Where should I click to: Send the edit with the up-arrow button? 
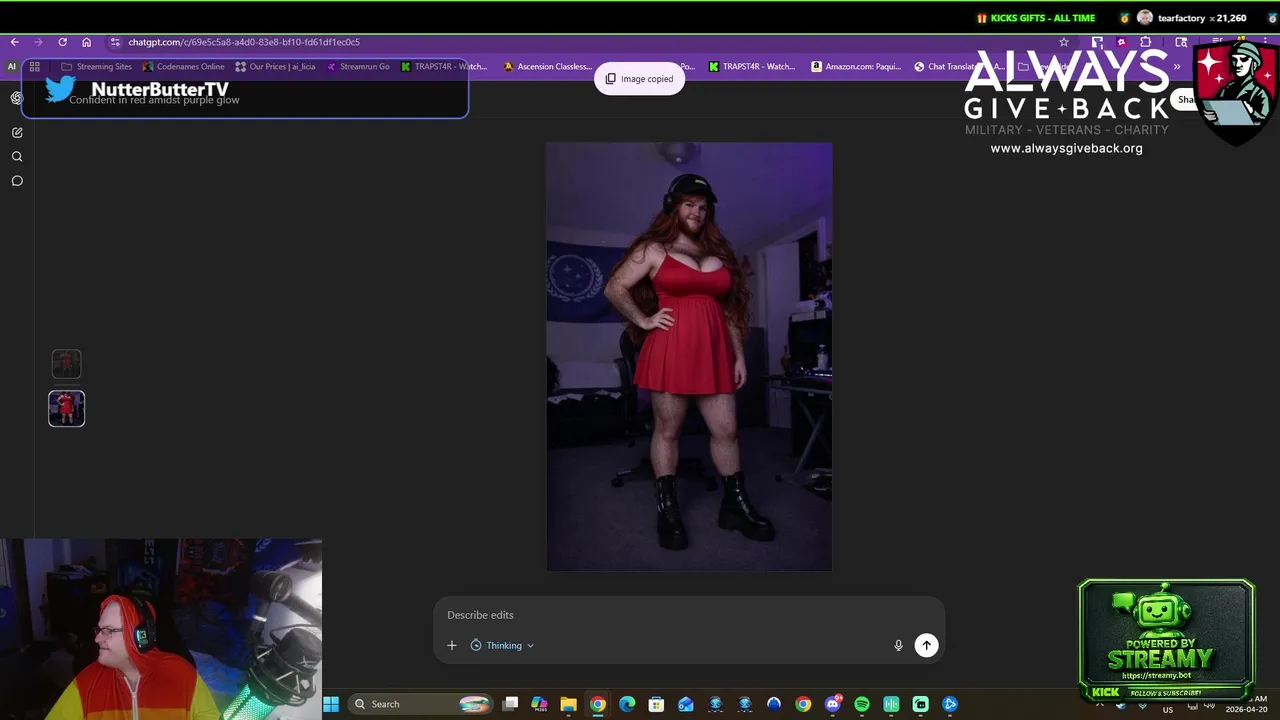(x=926, y=645)
